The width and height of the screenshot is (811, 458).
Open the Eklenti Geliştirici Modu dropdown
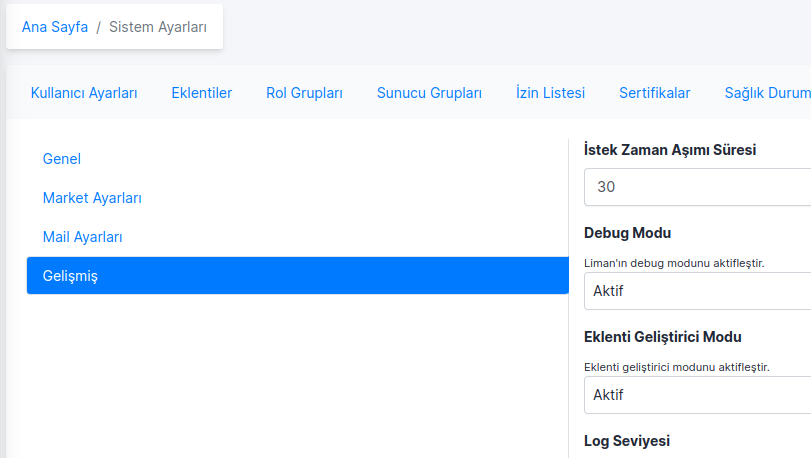click(x=697, y=395)
